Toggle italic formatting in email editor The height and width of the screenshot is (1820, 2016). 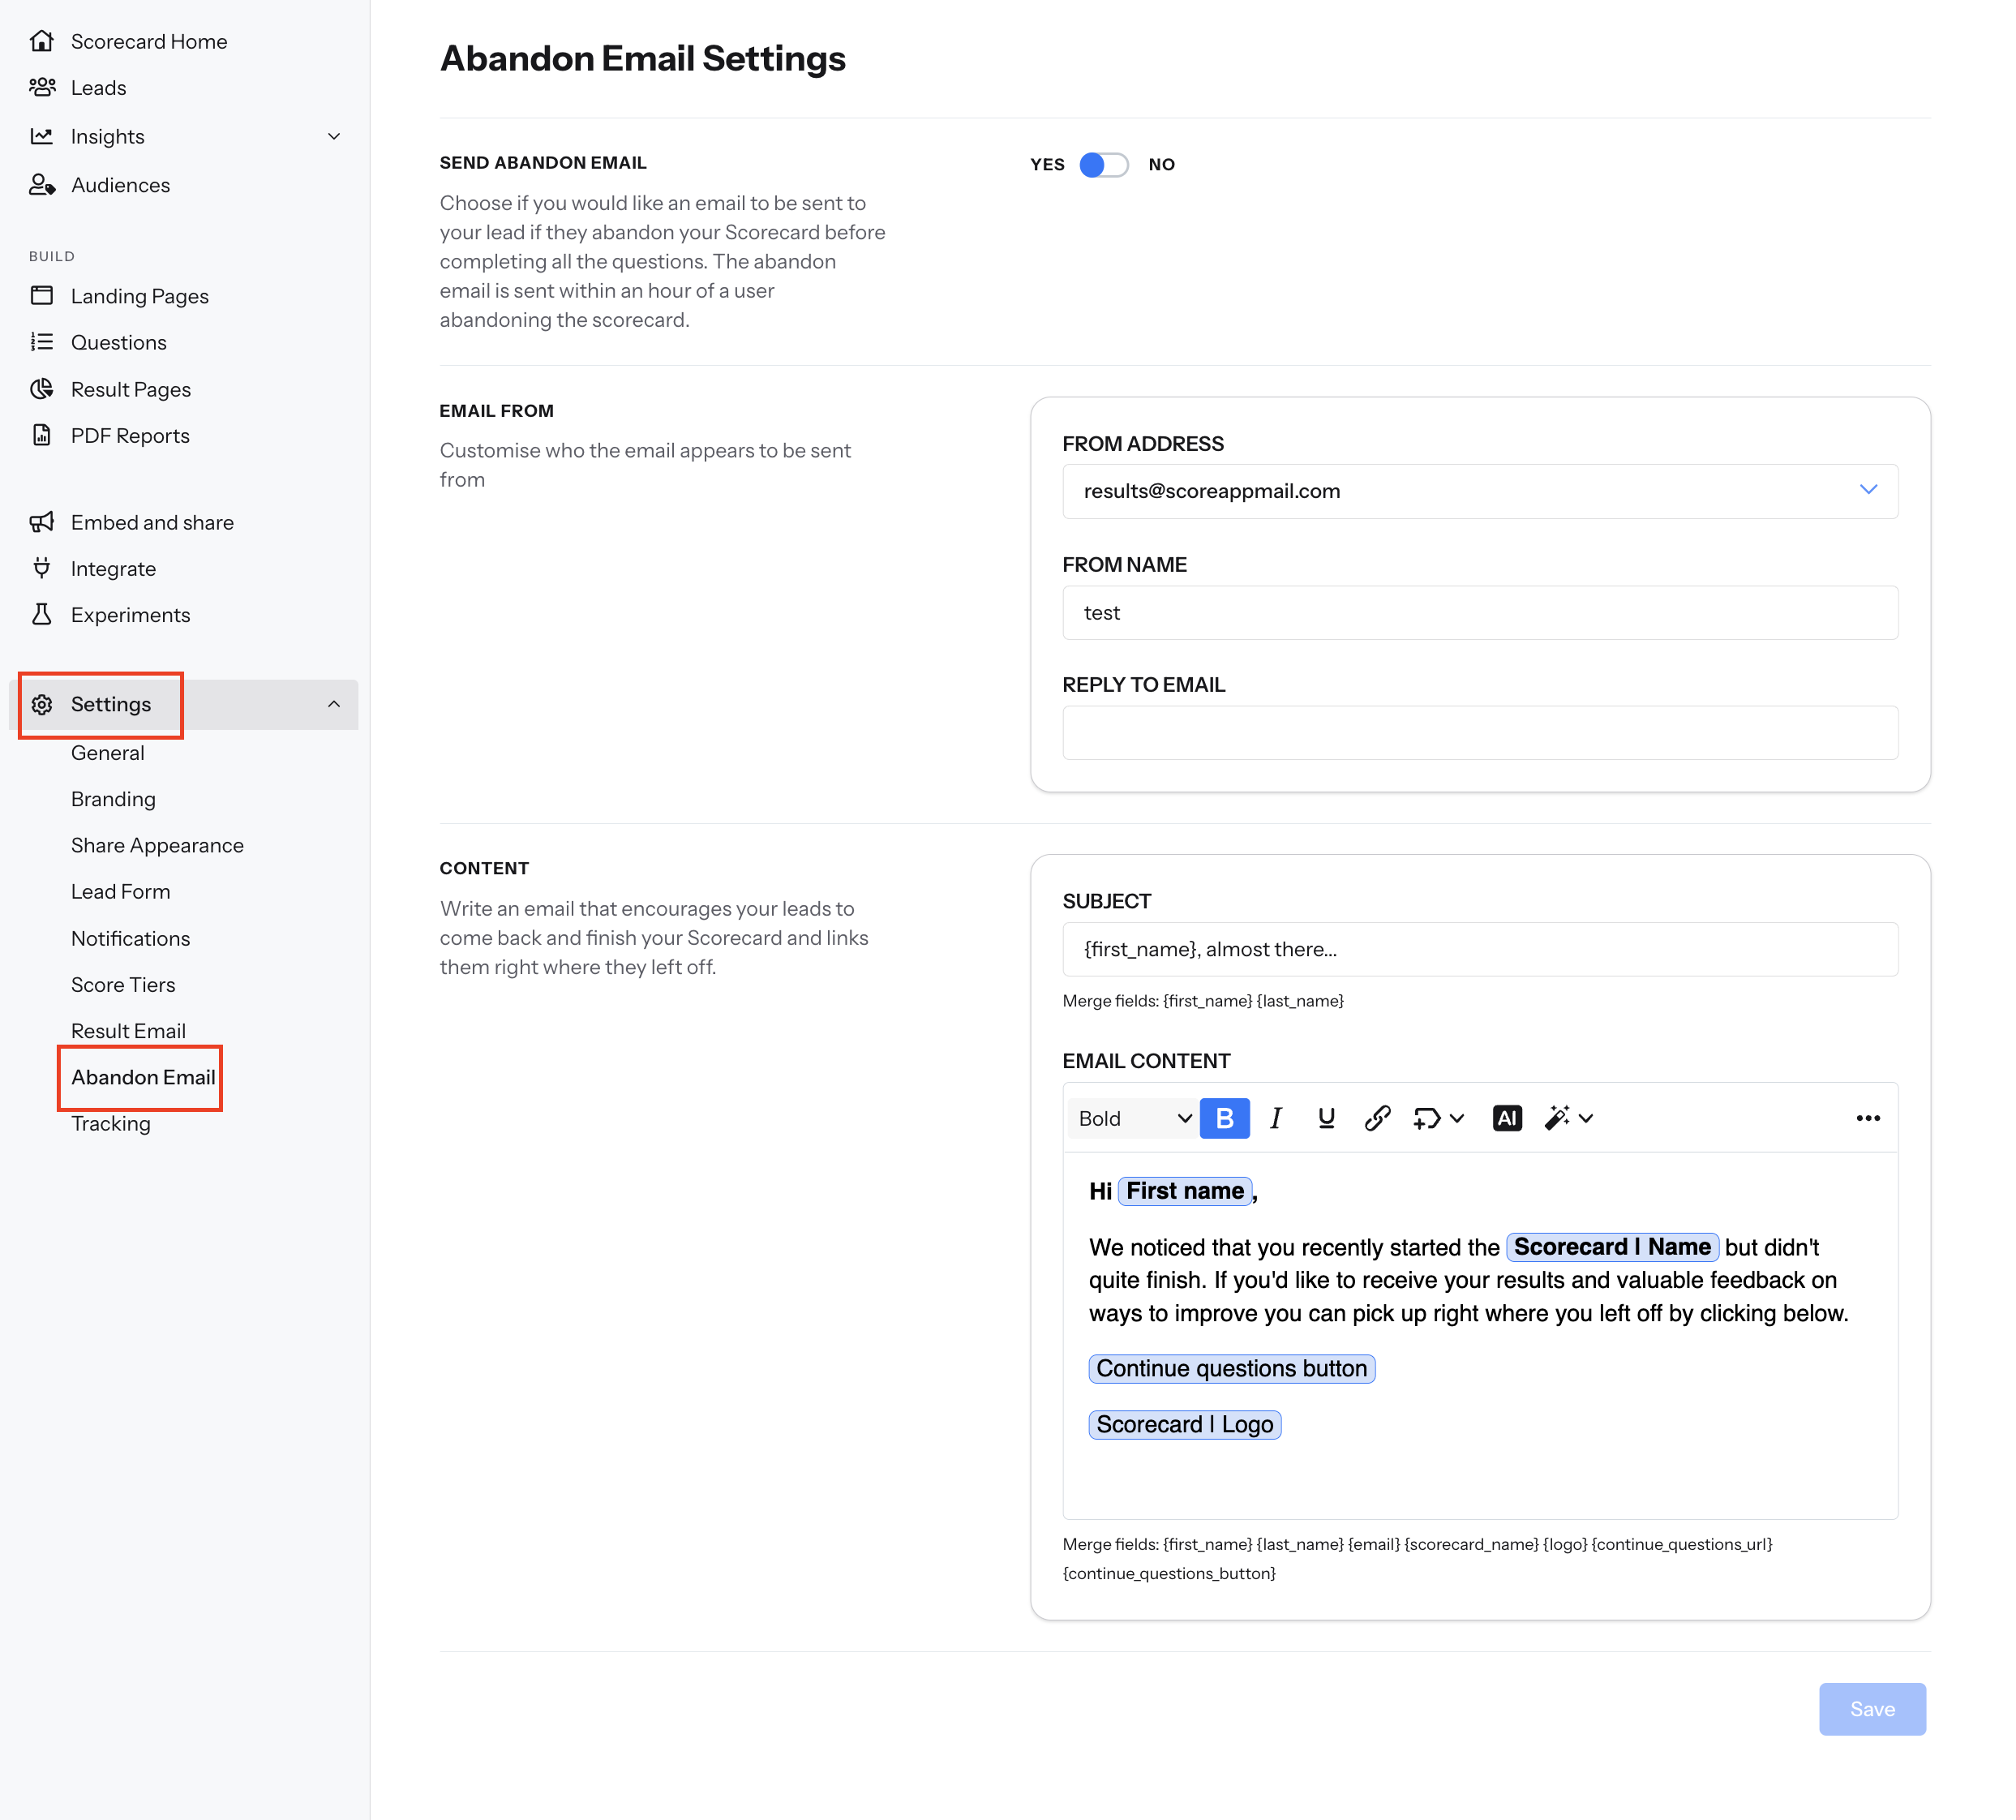tap(1275, 1118)
